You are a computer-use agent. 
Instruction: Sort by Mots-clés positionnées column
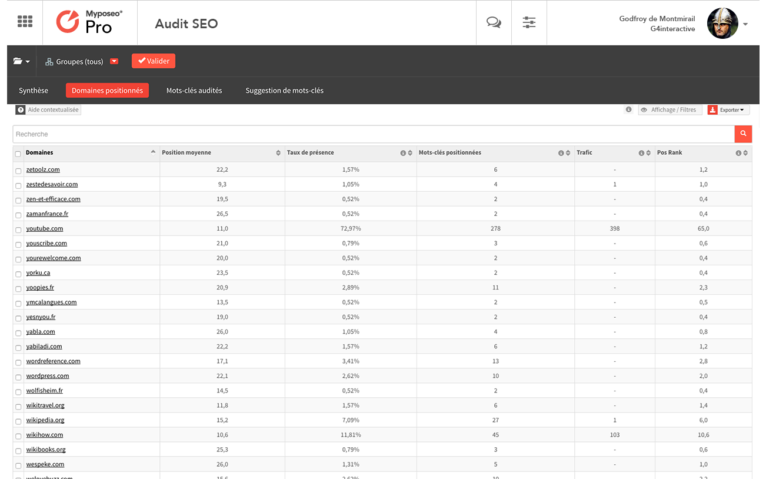(568, 153)
